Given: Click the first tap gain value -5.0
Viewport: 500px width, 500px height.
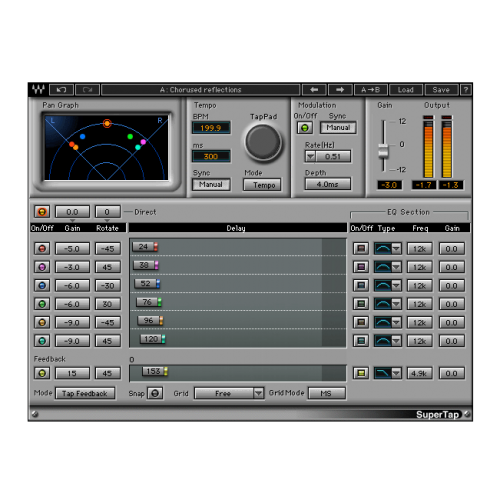Looking at the screenshot, I should tap(72, 249).
